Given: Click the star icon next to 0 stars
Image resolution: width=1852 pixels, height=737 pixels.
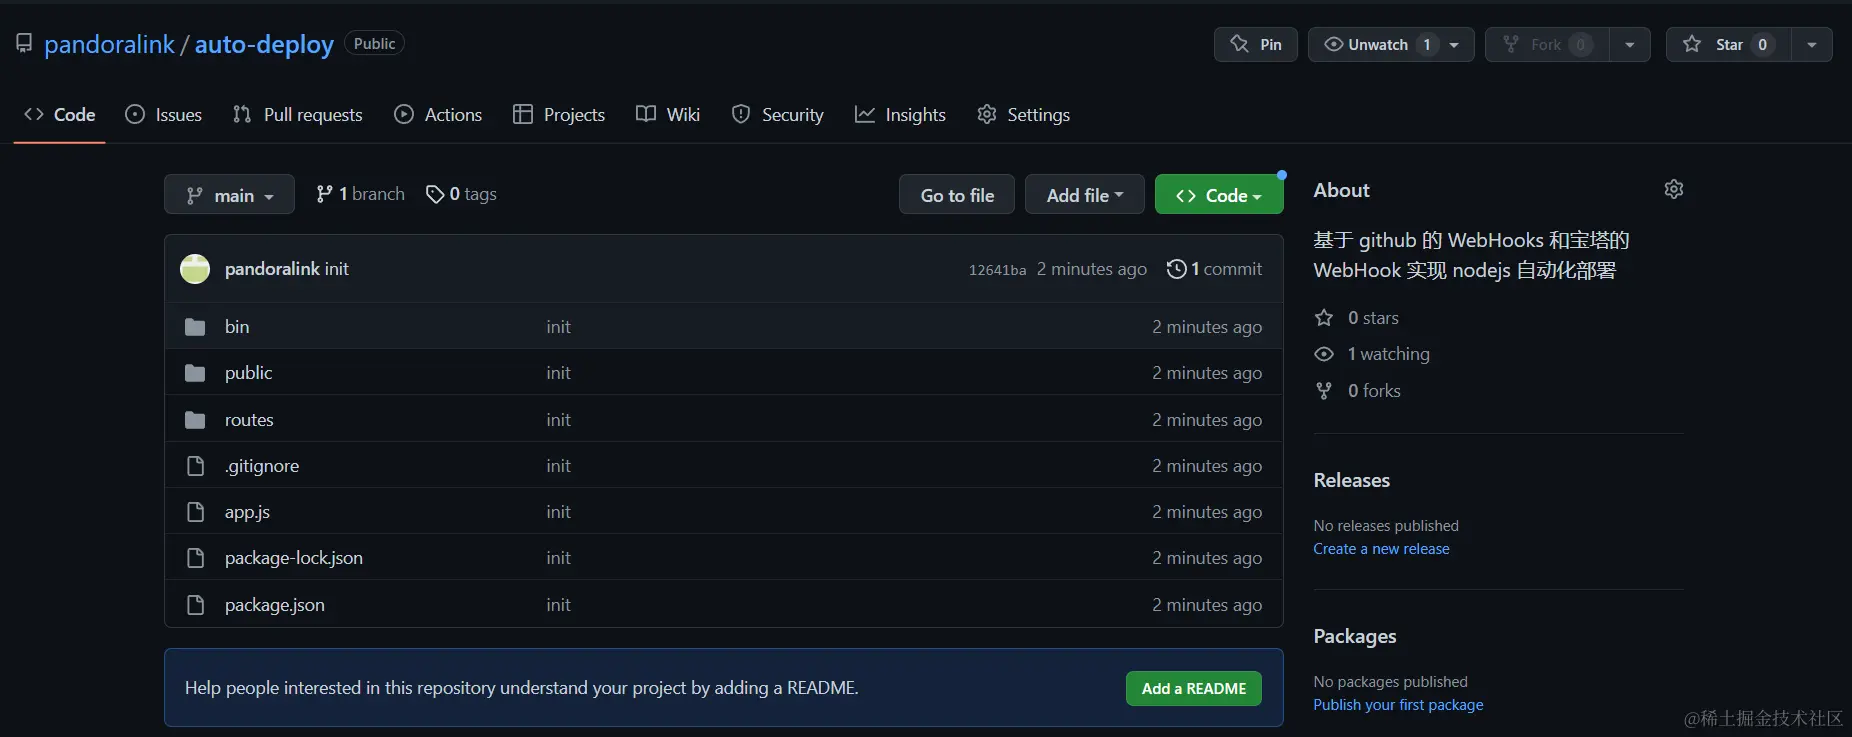Looking at the screenshot, I should click(1324, 317).
